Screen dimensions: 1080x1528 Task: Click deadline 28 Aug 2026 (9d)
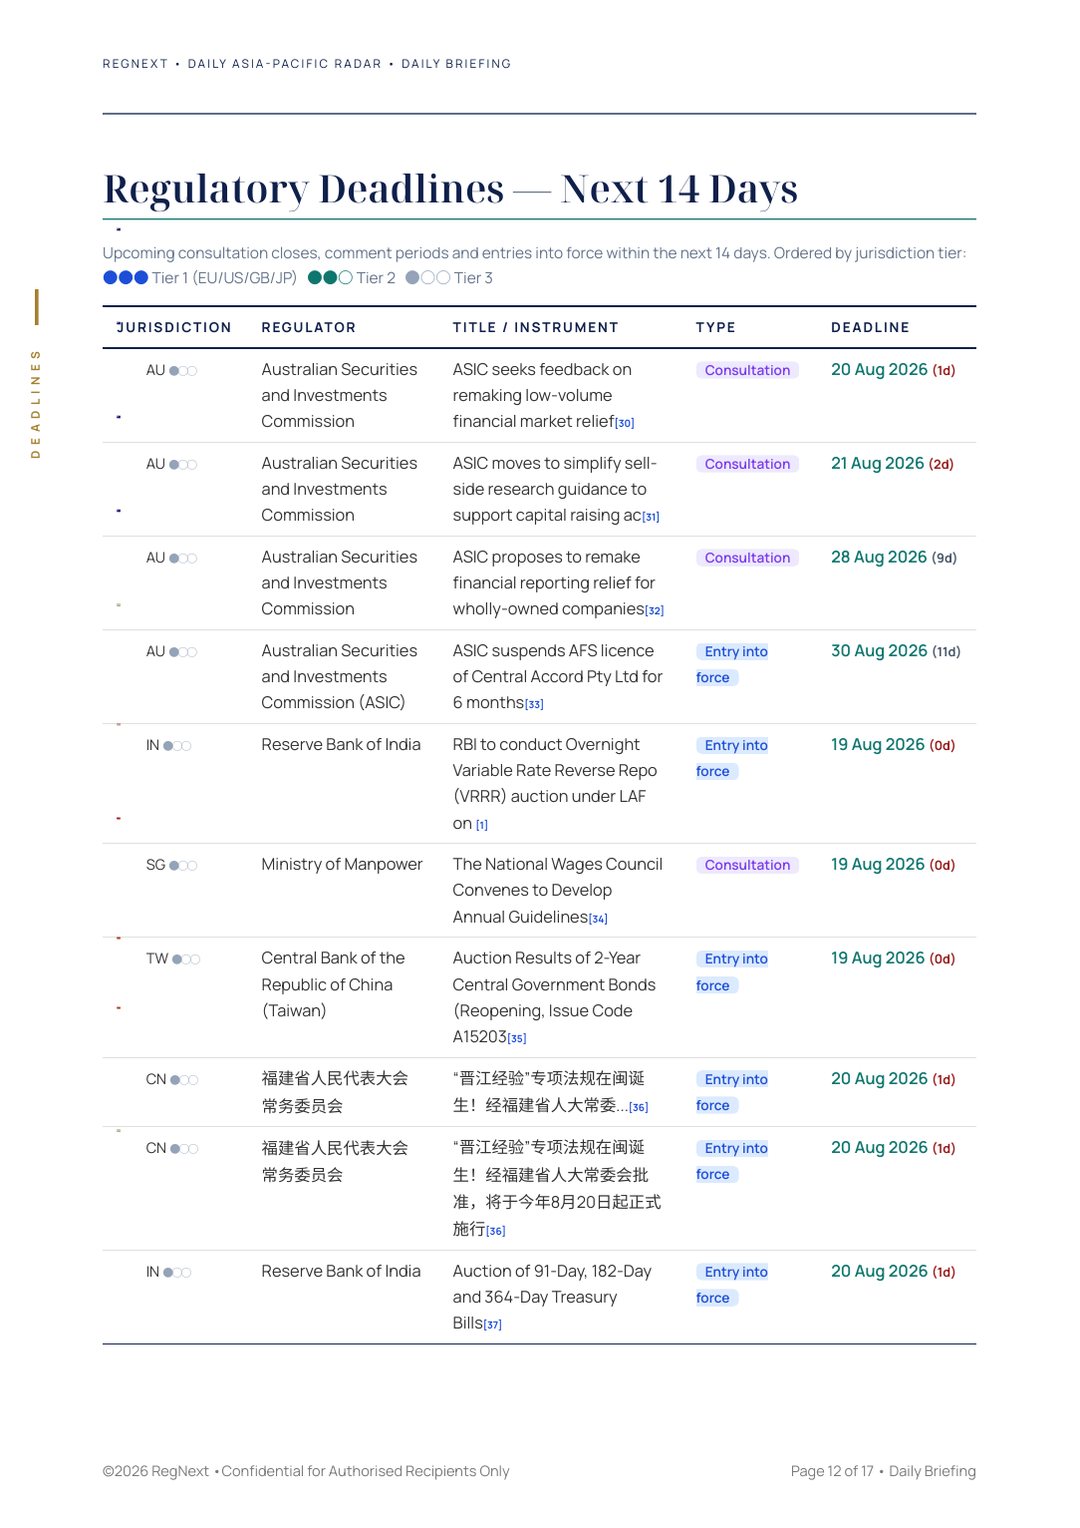pos(894,558)
